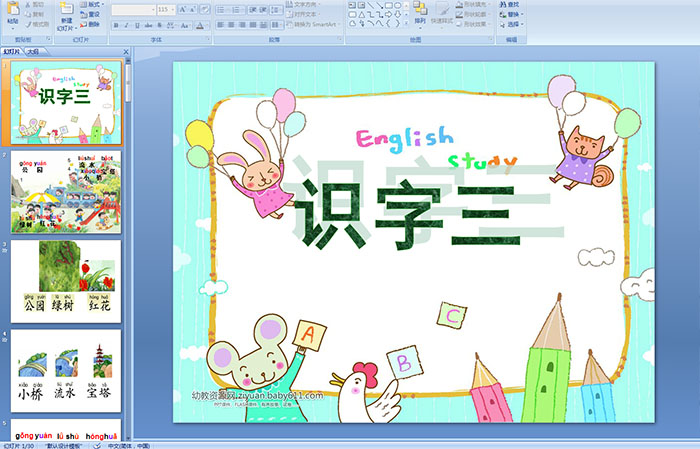Open the Line Spacing dropdown
The height and width of the screenshot is (449, 700).
[x=276, y=10]
